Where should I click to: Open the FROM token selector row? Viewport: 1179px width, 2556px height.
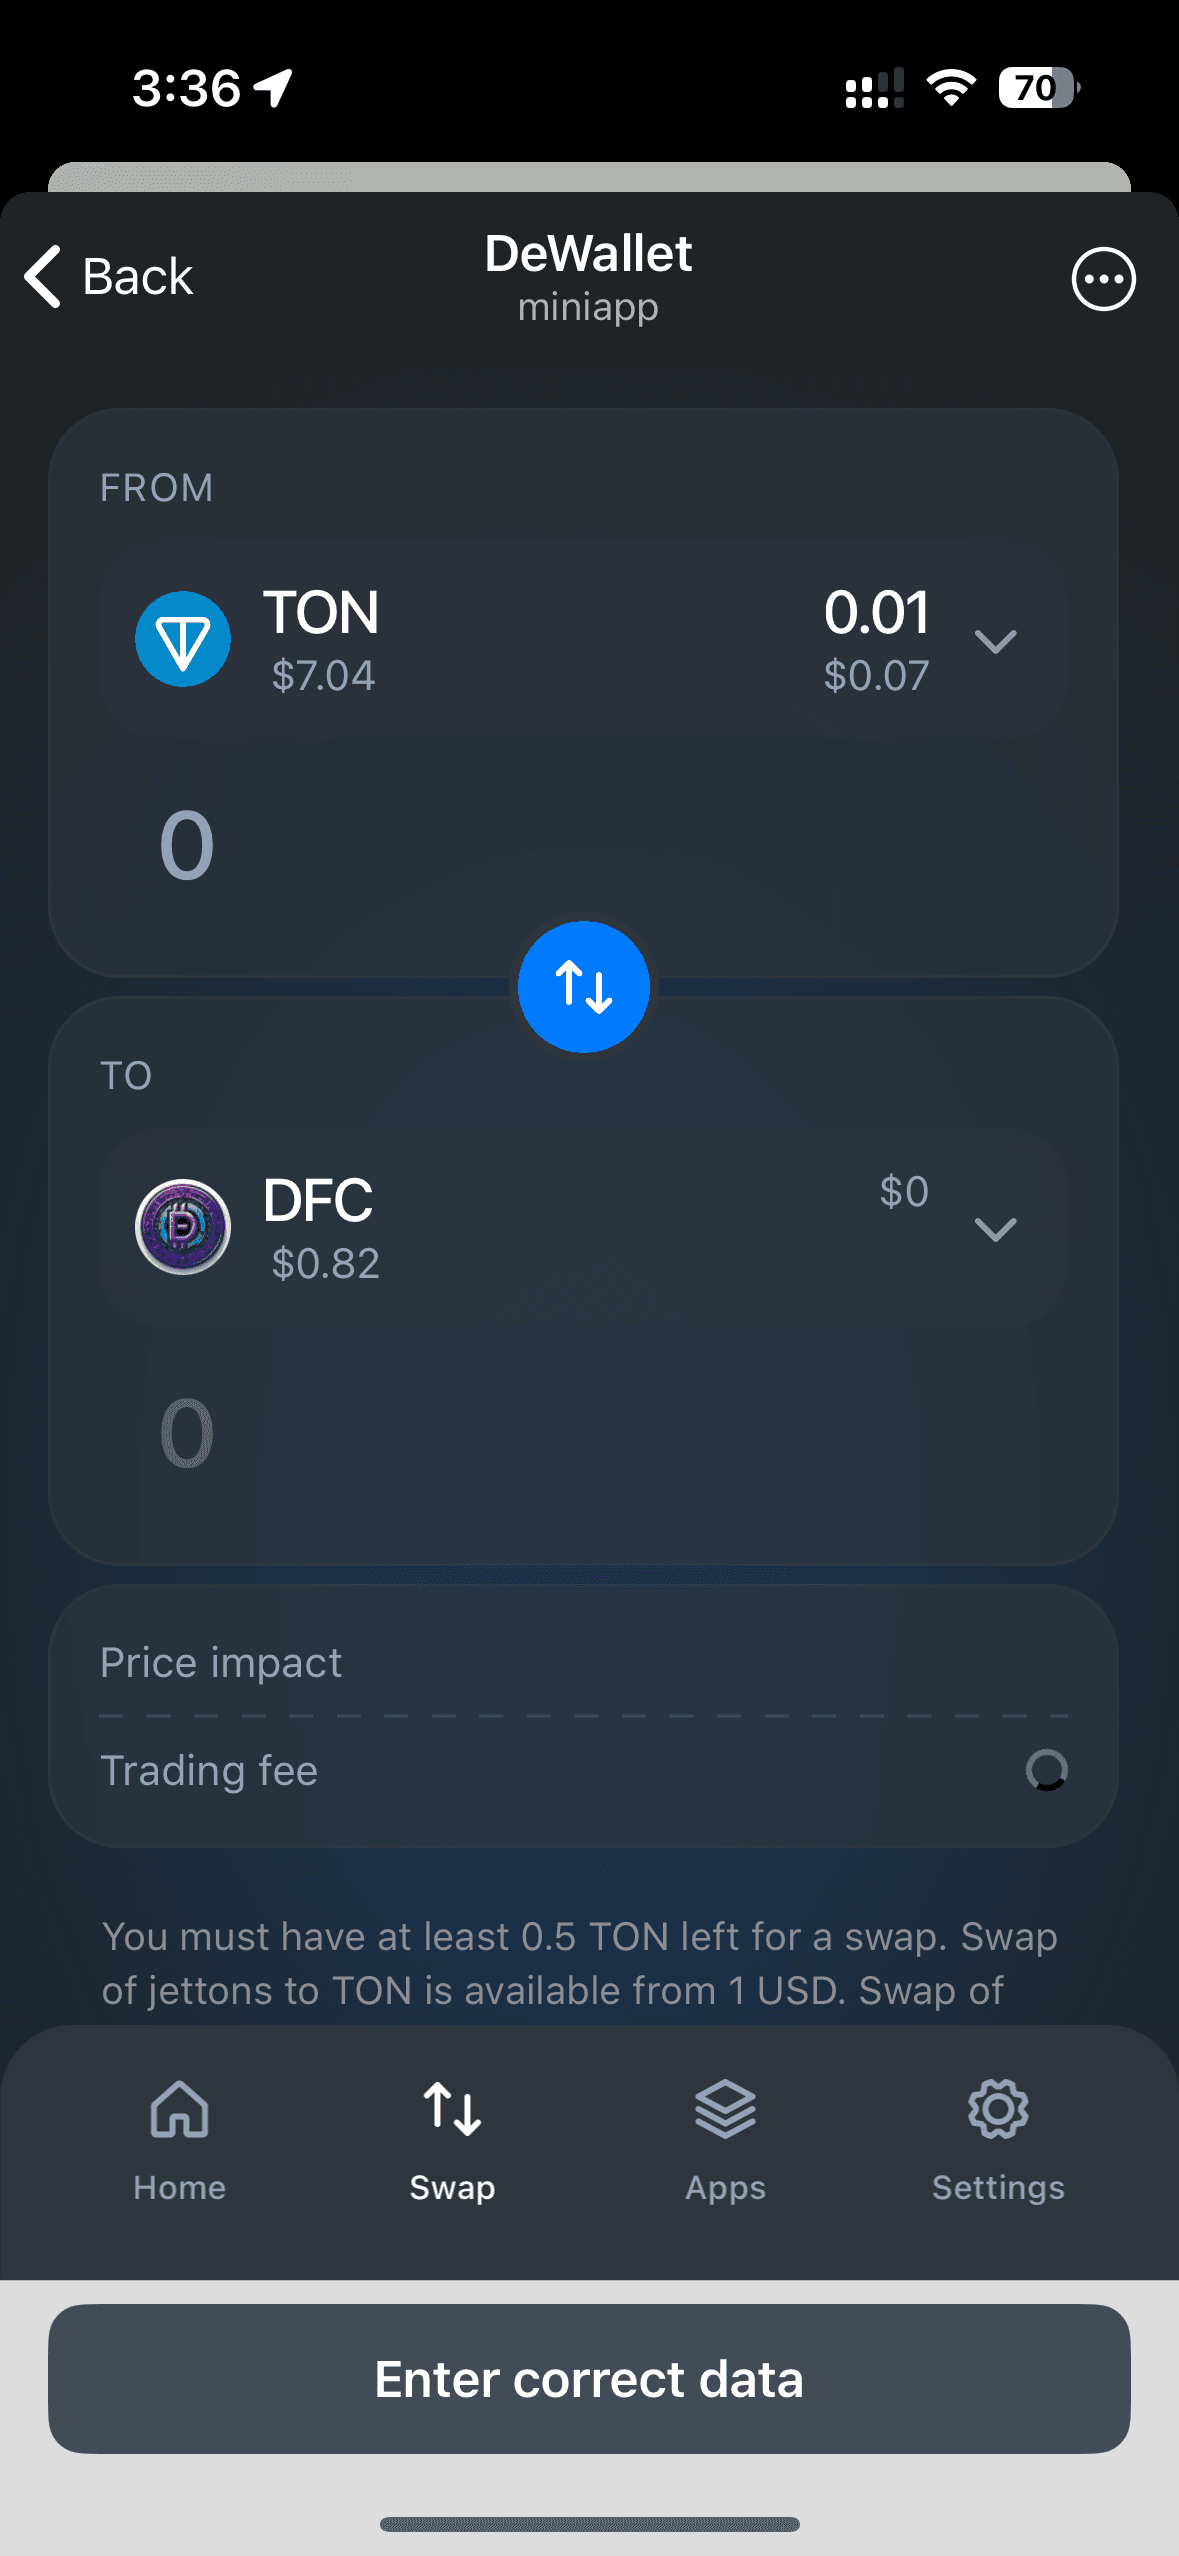[x=583, y=640]
